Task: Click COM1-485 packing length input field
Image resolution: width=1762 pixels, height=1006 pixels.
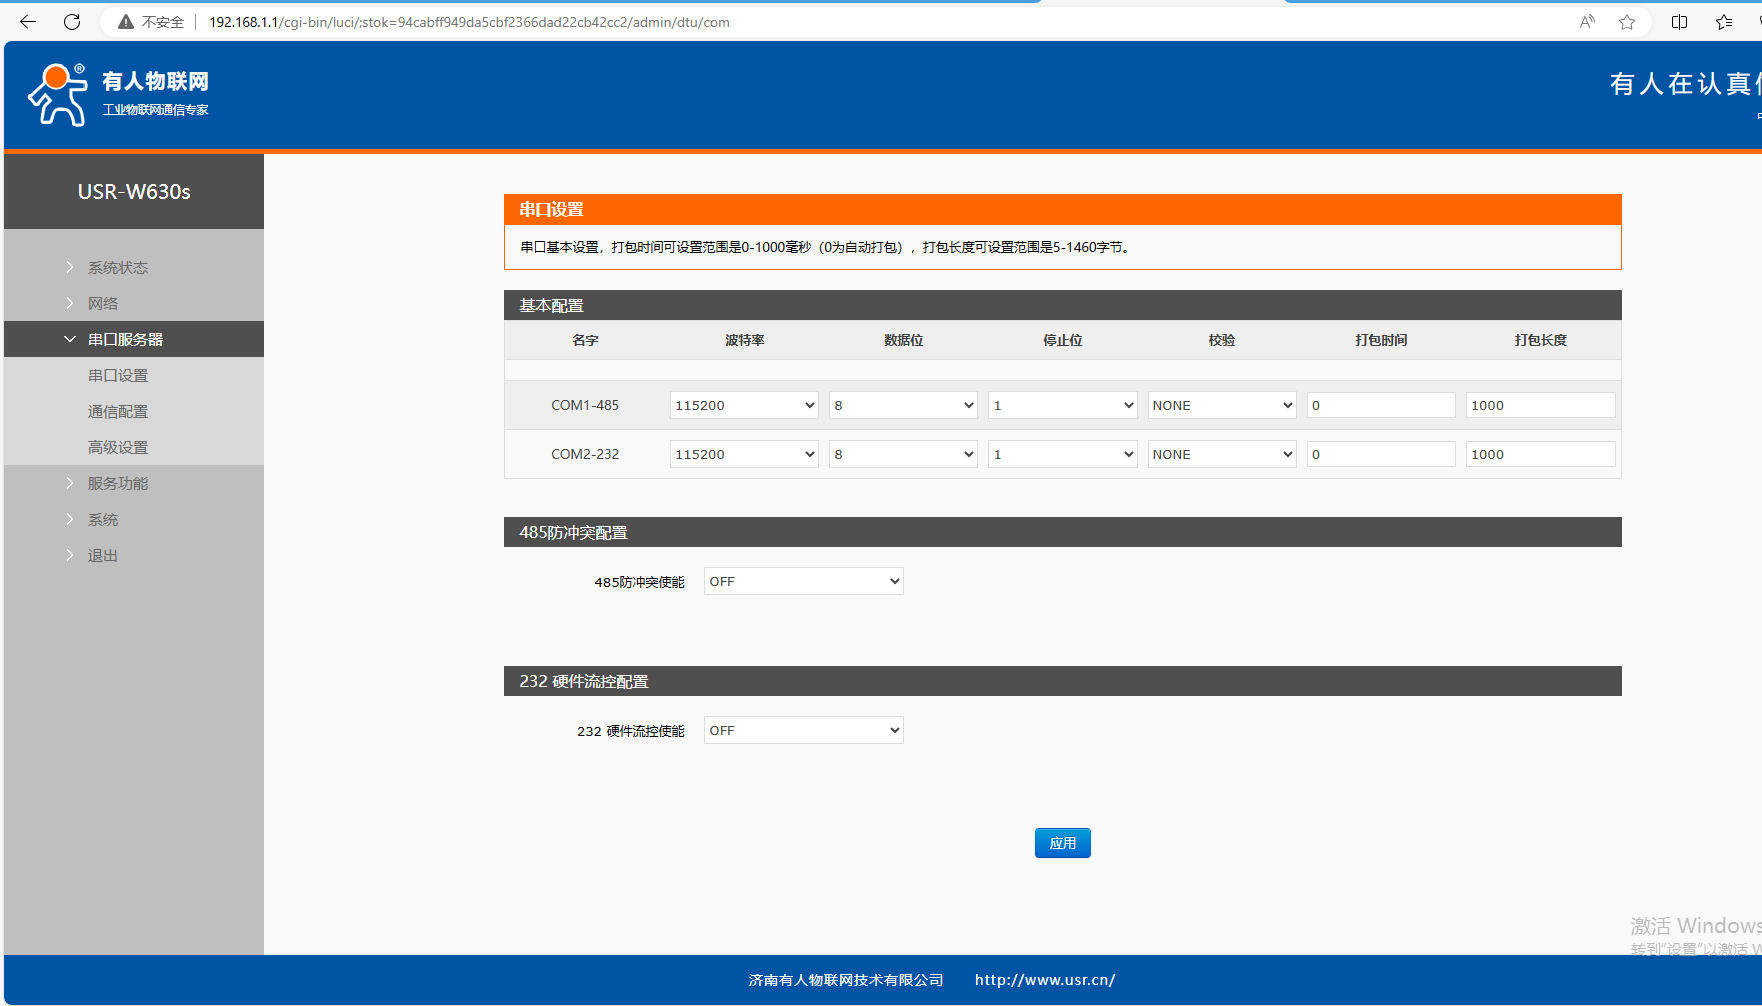Action: tap(1540, 405)
